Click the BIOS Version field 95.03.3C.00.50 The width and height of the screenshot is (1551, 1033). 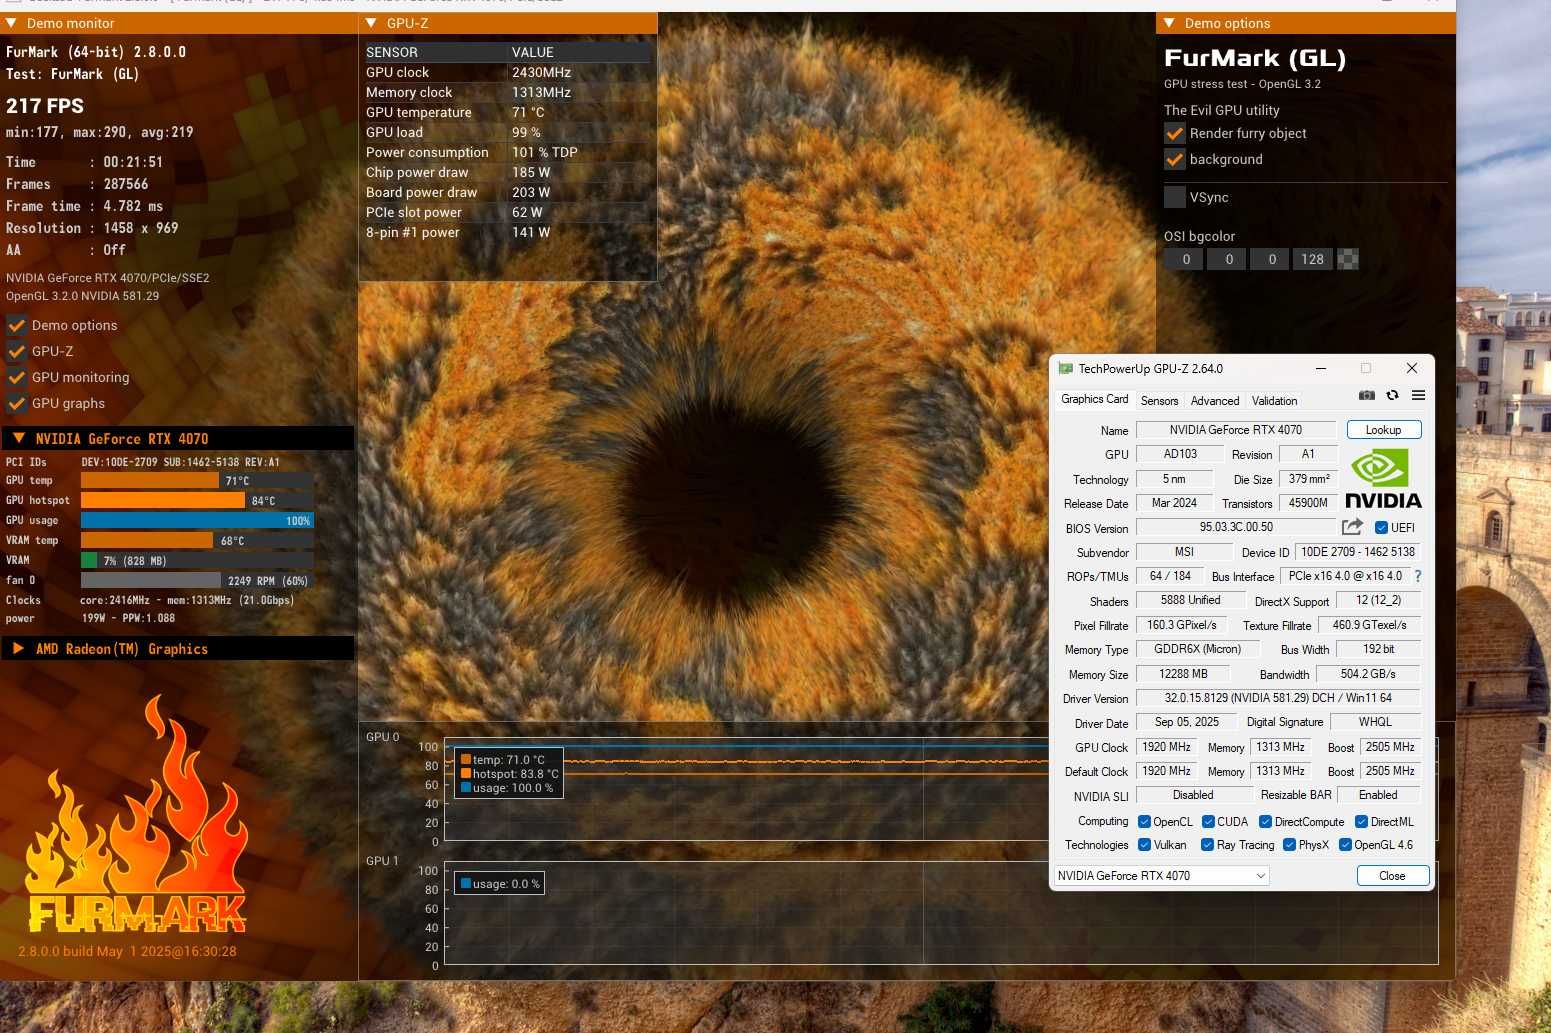(1236, 527)
